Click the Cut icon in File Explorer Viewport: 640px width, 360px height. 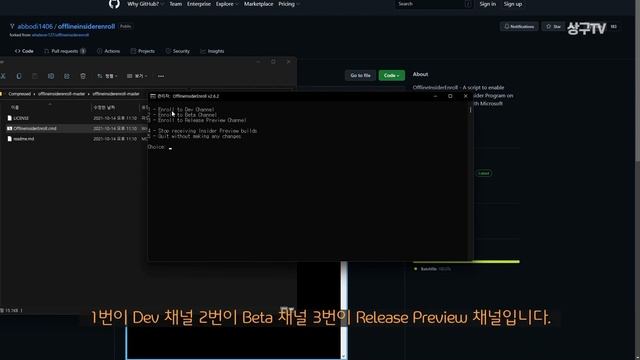(x=3, y=76)
